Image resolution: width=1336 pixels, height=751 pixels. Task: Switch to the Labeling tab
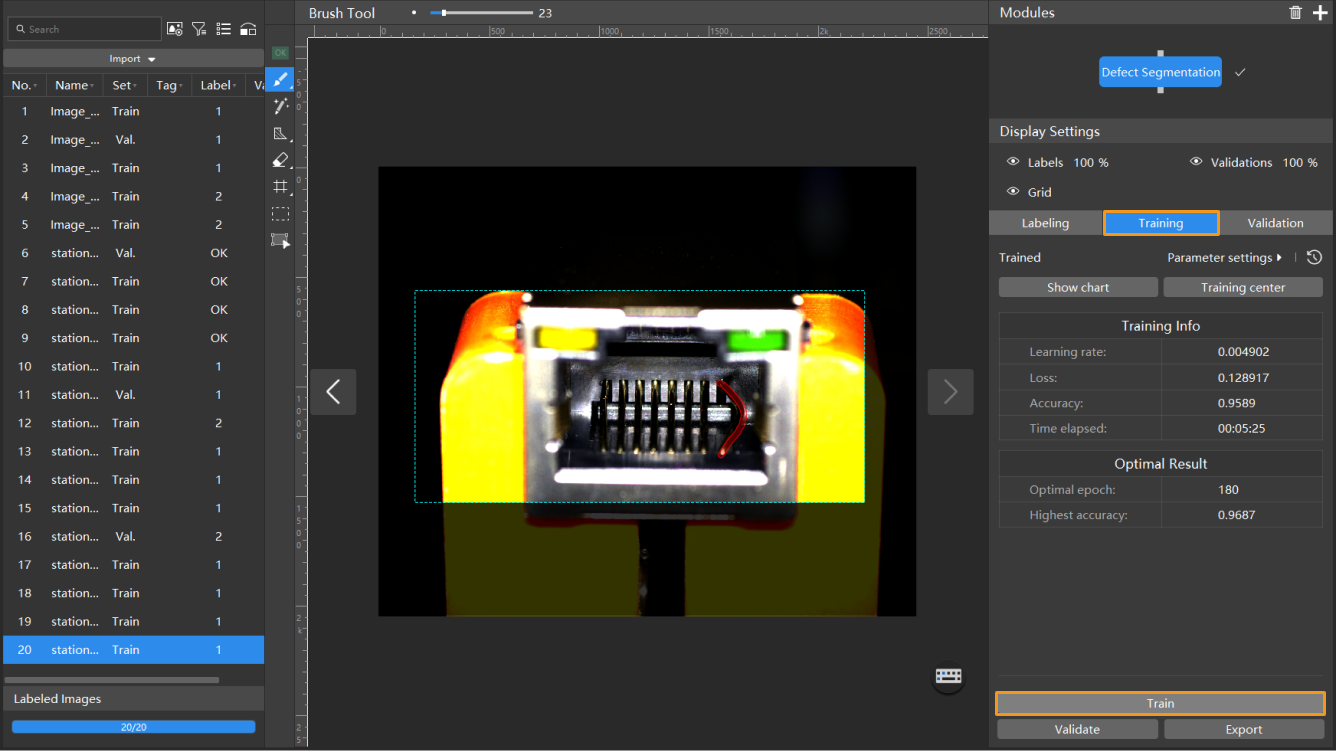tap(1045, 223)
